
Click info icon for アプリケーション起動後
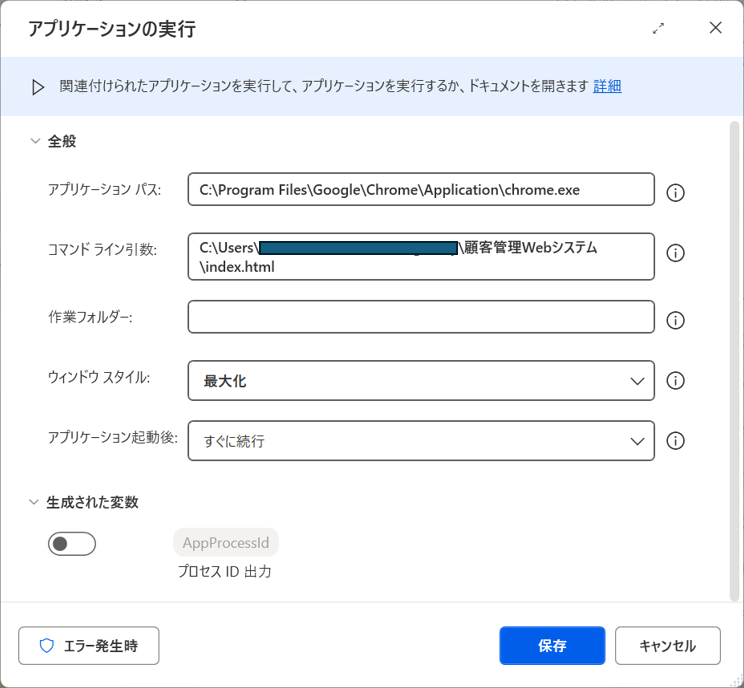point(675,441)
